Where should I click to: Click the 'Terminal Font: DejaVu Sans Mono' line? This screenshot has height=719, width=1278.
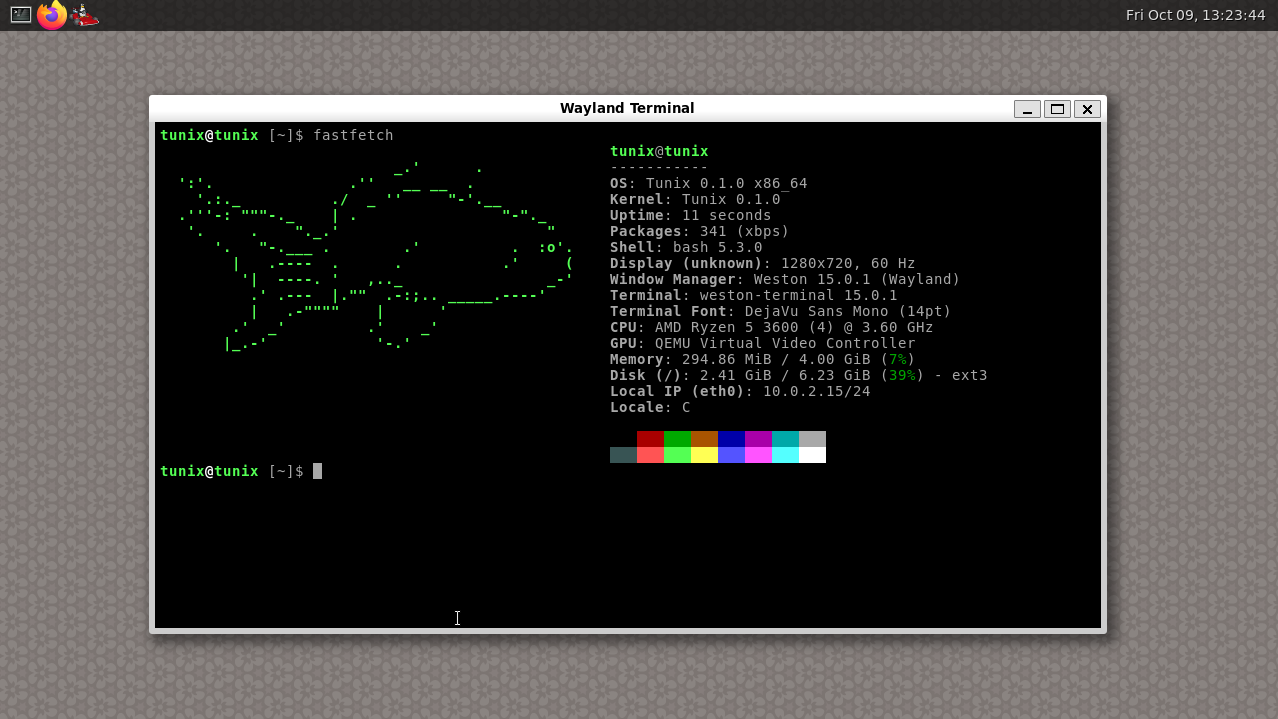point(781,311)
